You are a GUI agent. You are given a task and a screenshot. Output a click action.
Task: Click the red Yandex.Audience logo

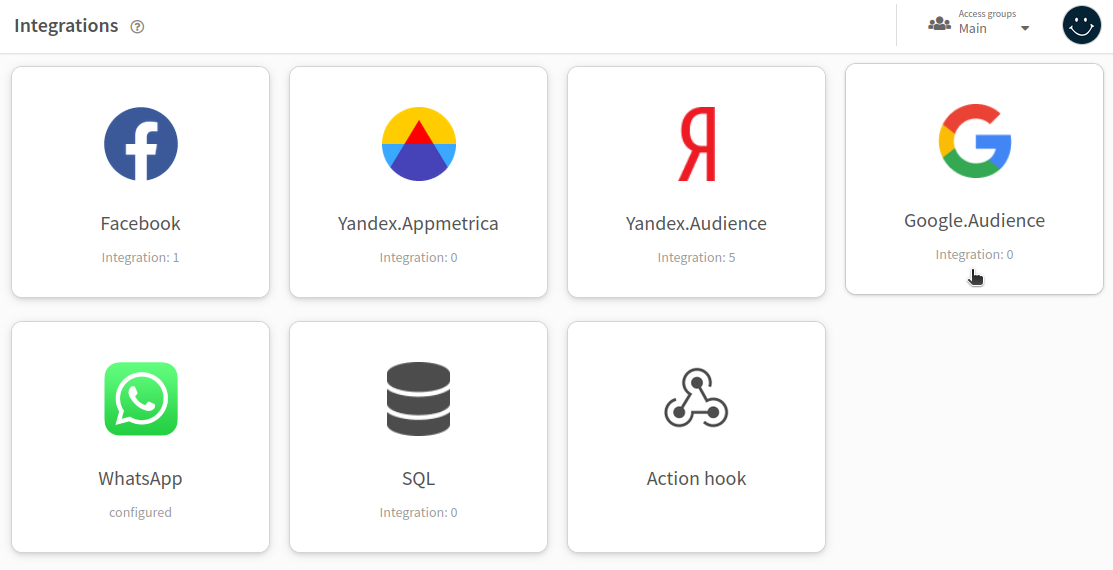pyautogui.click(x=696, y=144)
